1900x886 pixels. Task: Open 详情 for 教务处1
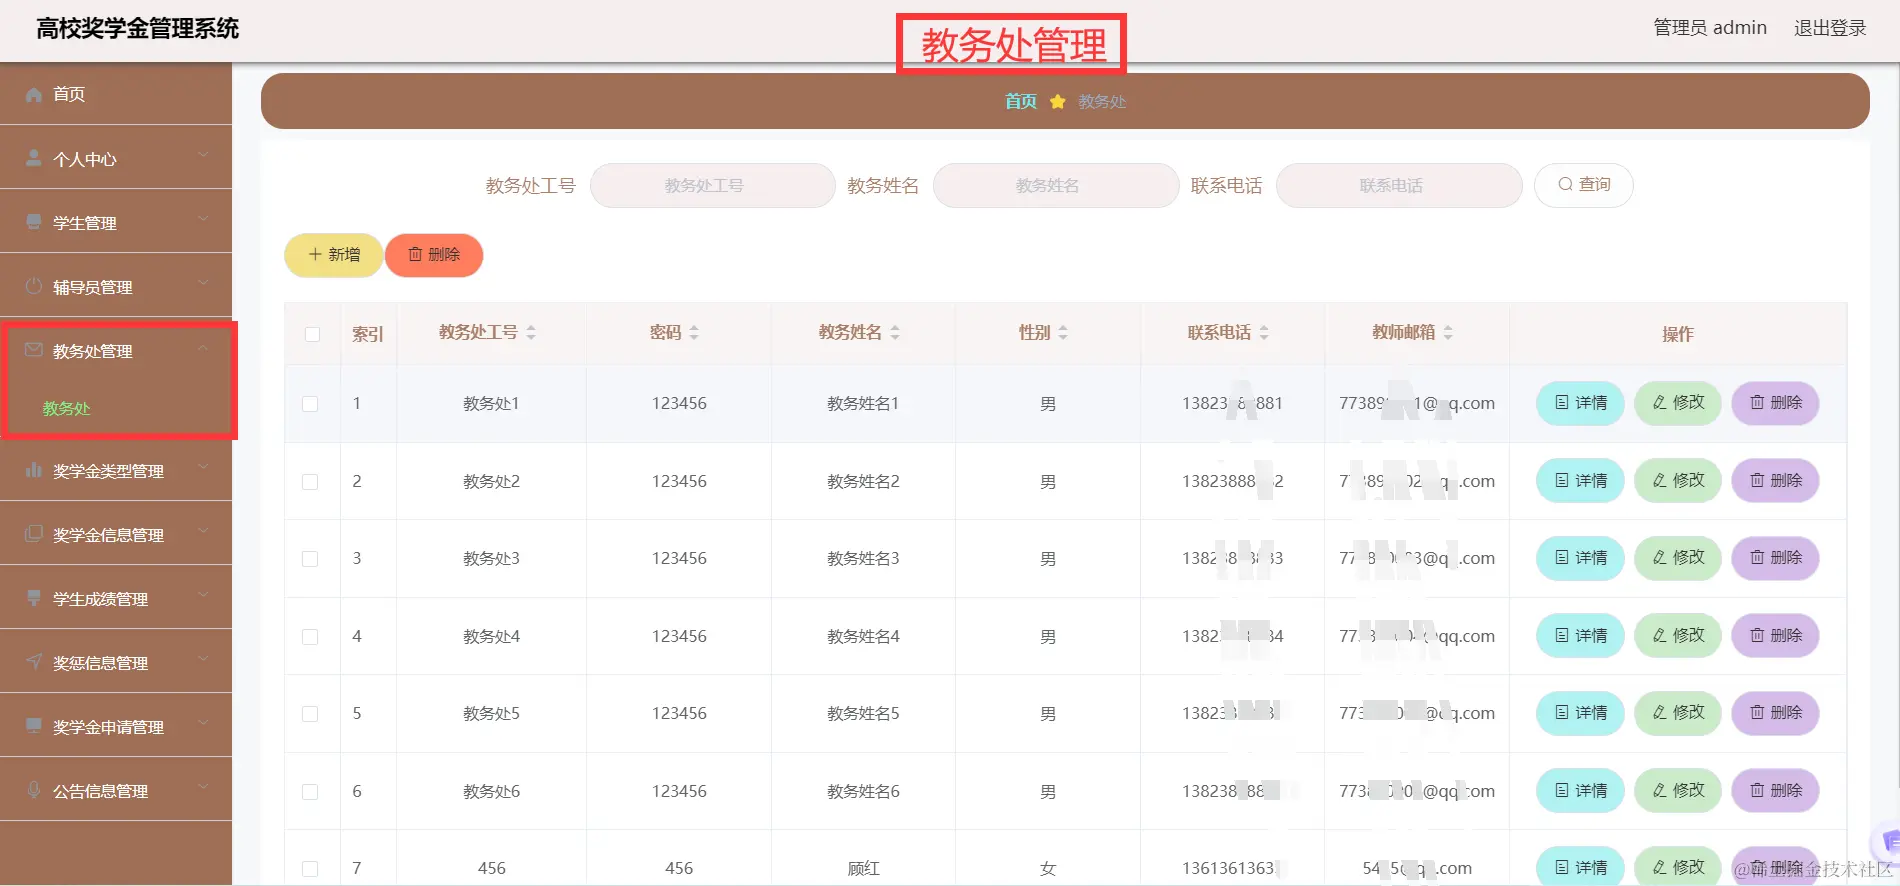point(1580,403)
